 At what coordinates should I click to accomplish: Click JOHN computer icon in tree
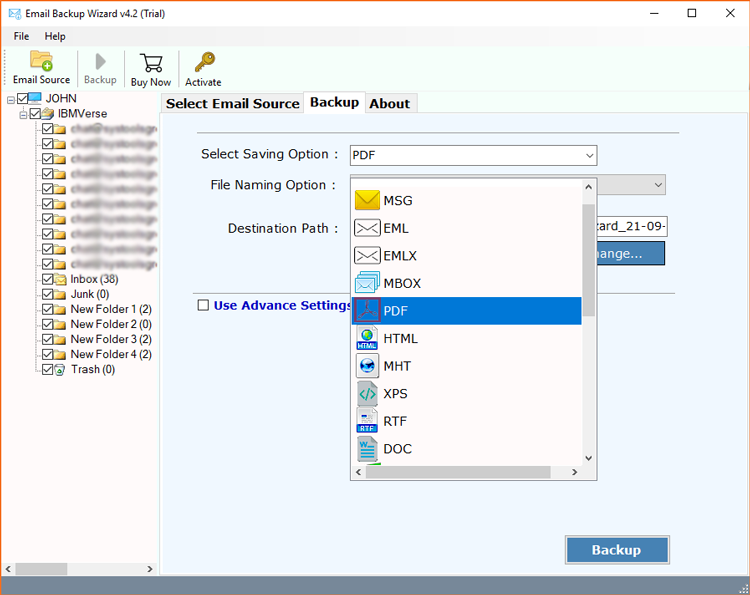[x=35, y=98]
